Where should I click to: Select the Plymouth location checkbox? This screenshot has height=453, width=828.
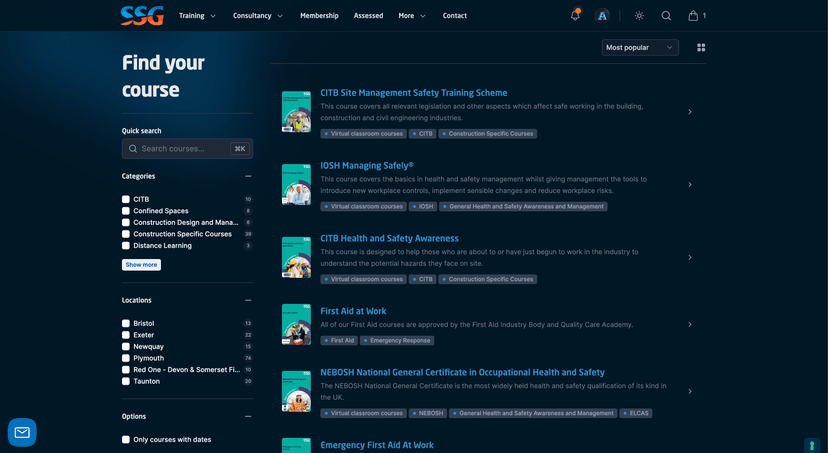point(126,358)
